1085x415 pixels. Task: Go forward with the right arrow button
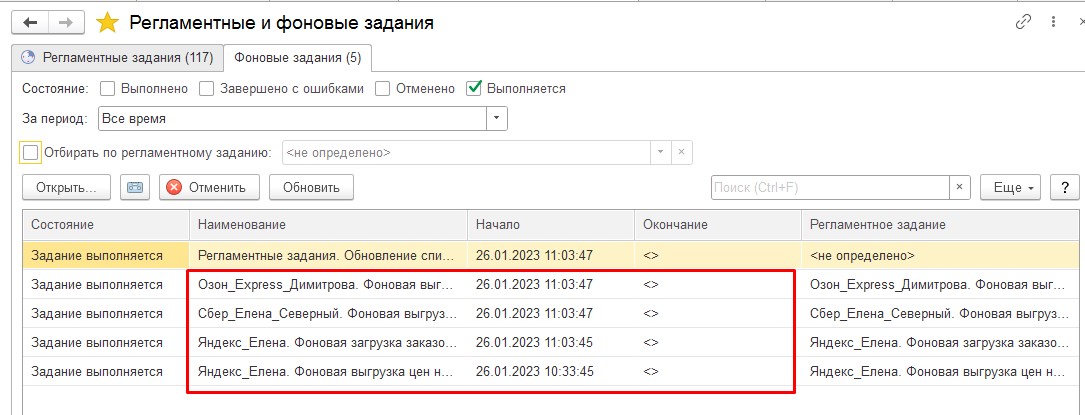click(x=66, y=23)
